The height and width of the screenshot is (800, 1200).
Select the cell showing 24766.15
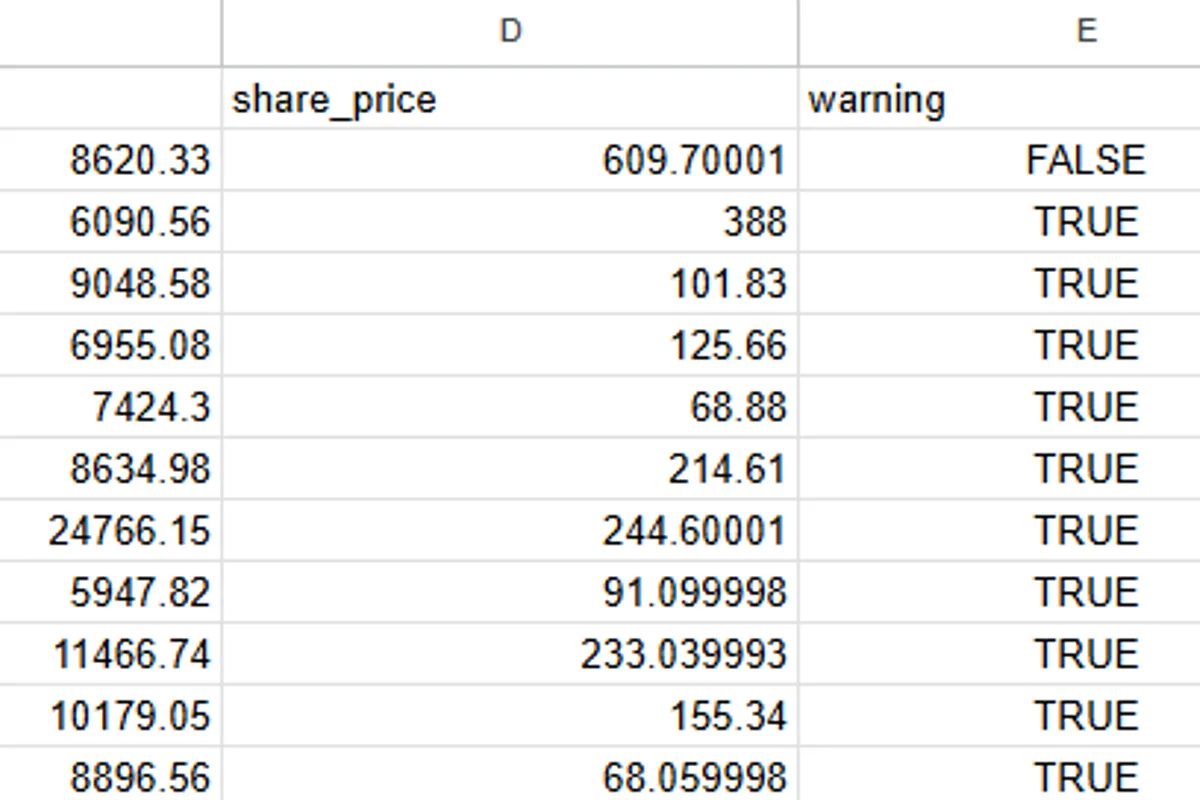[x=110, y=531]
